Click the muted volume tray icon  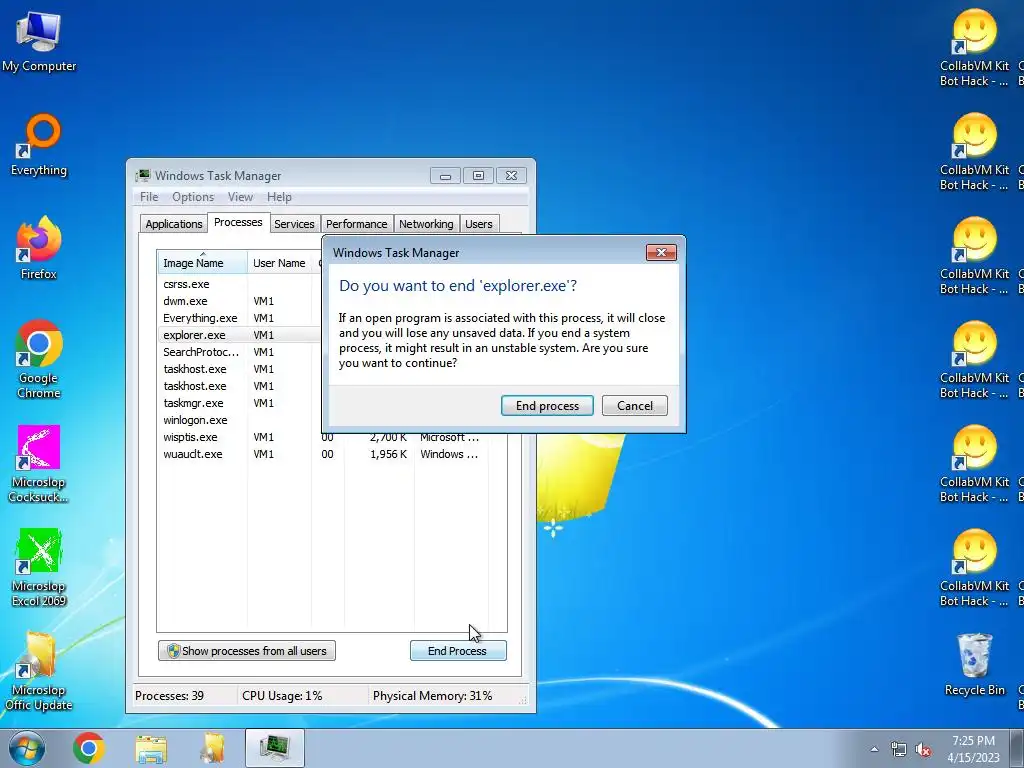click(x=923, y=749)
